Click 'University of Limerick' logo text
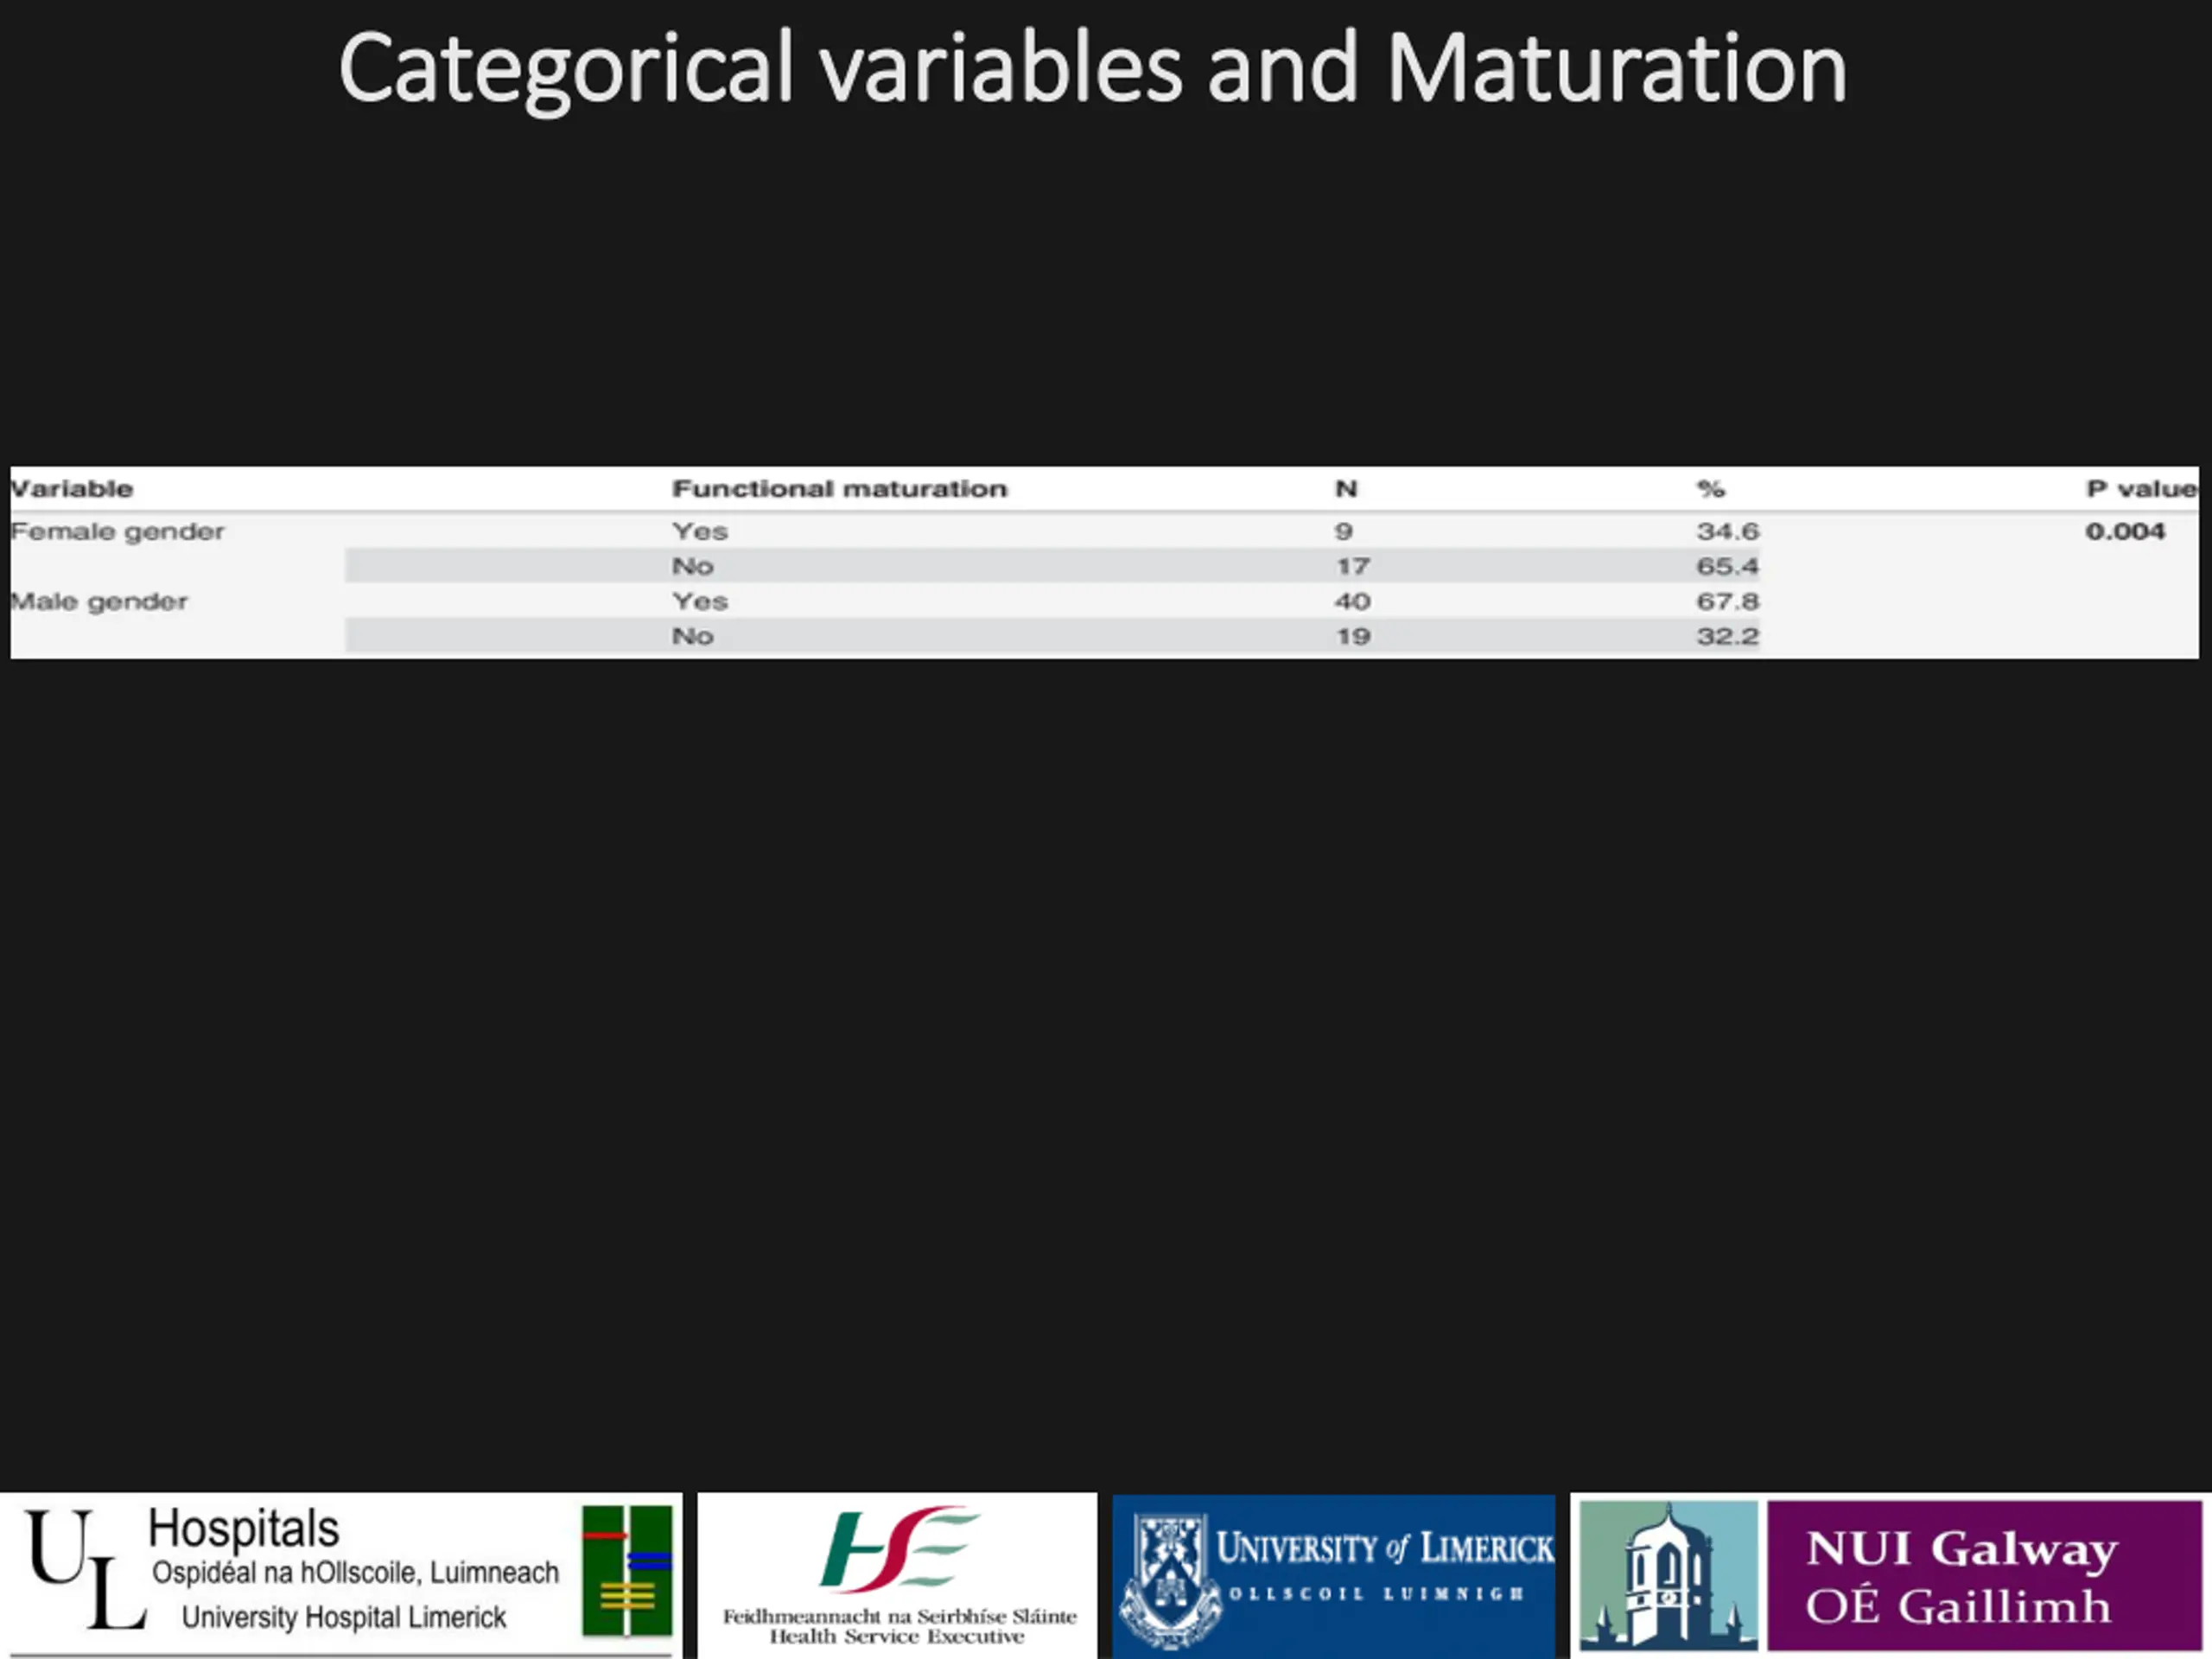The height and width of the screenshot is (1659, 2212). [1385, 1548]
